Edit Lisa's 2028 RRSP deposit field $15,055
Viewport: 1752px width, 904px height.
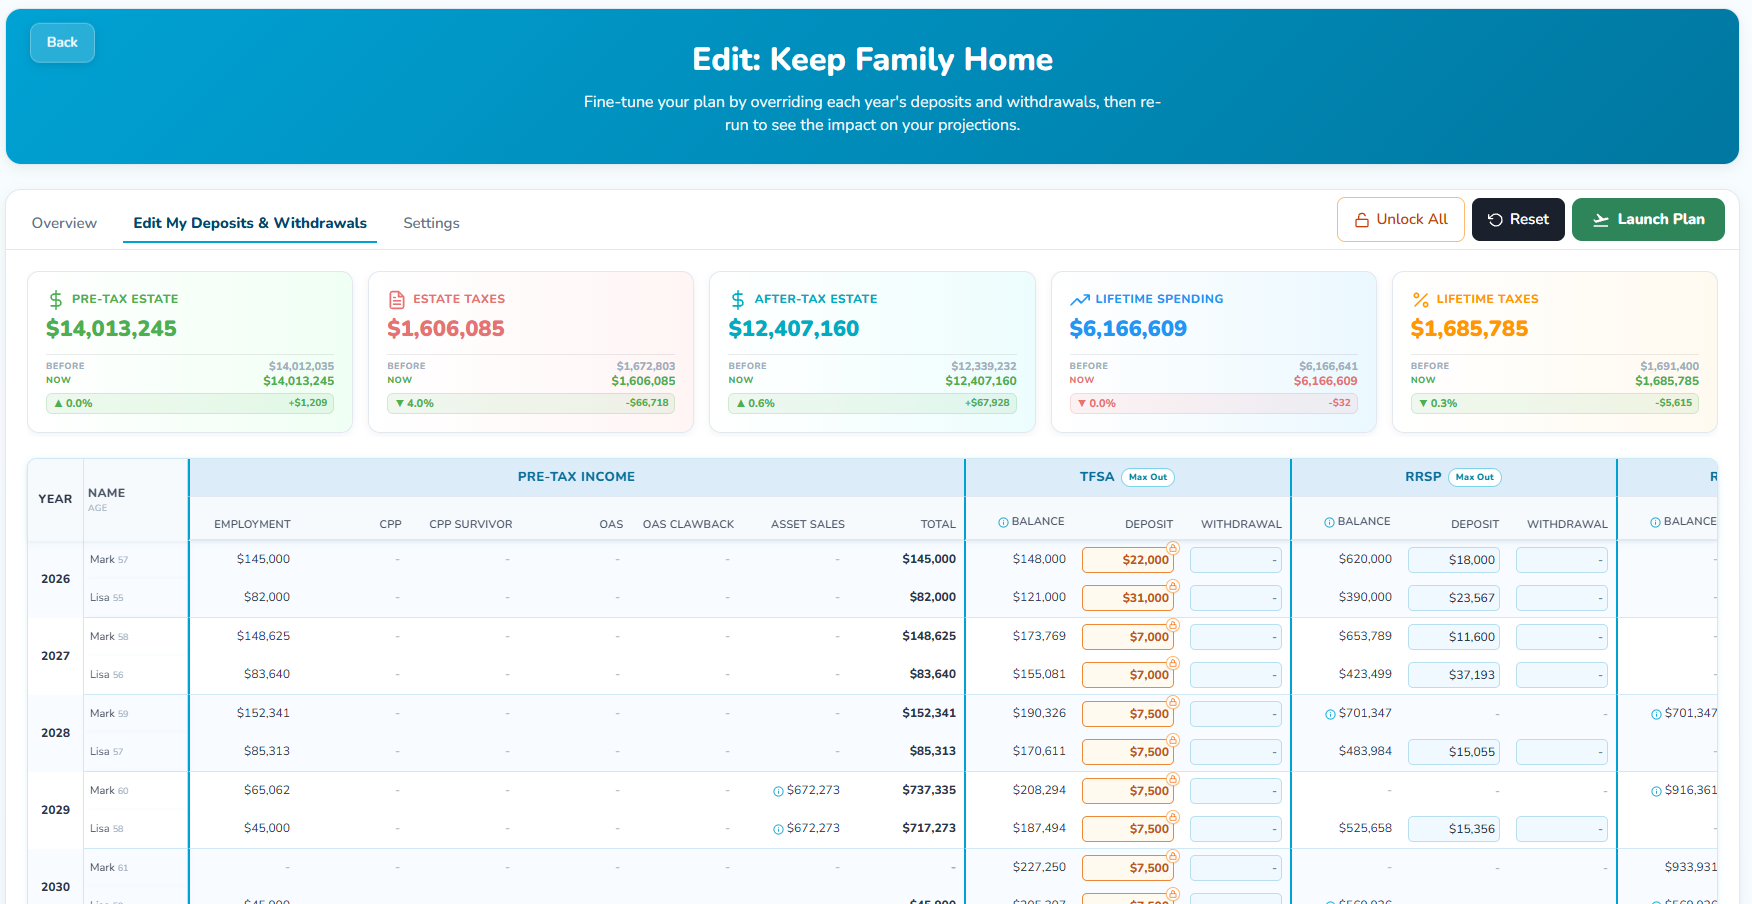[1454, 752]
